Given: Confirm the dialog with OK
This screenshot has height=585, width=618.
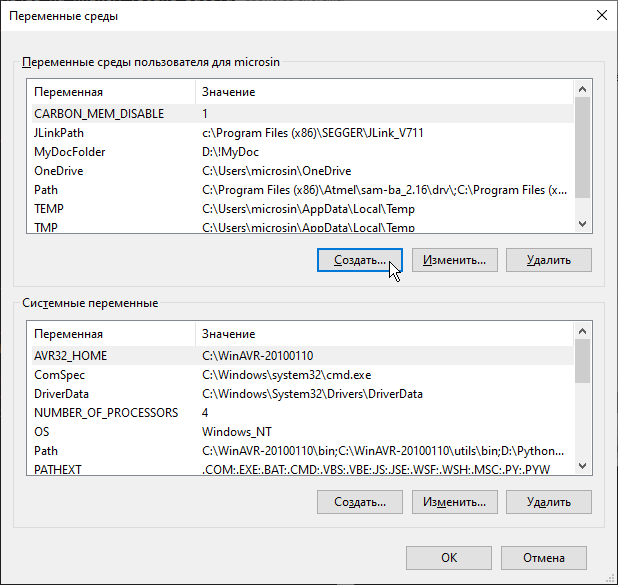Looking at the screenshot, I should 449,558.
